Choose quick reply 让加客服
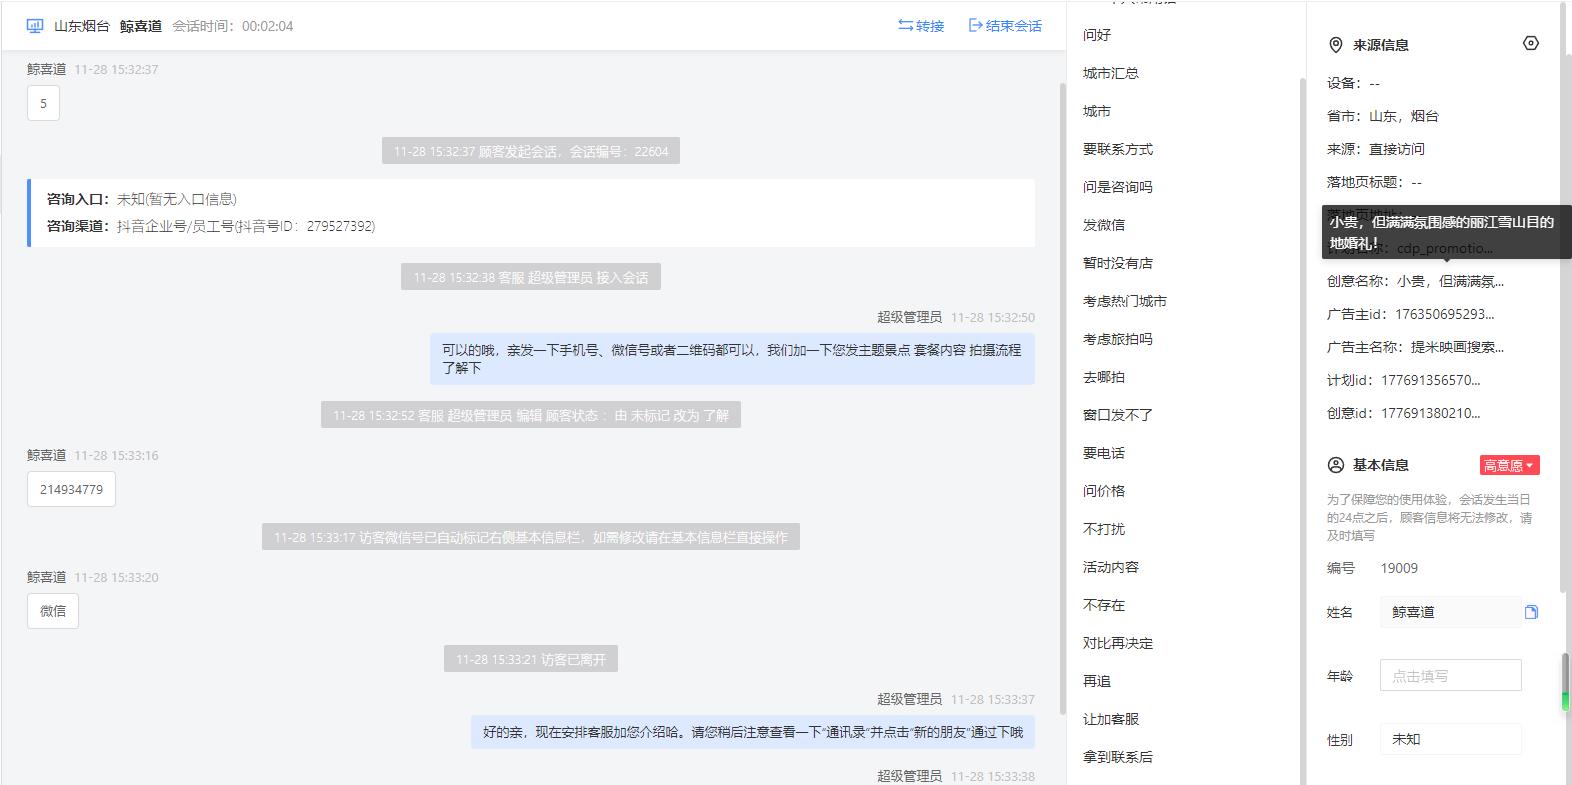Viewport: 1572px width, 785px height. [x=1111, y=719]
